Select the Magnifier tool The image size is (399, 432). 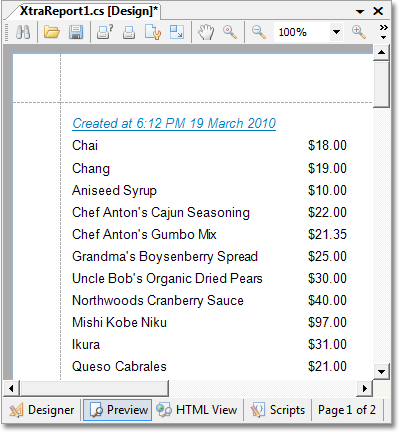point(230,32)
